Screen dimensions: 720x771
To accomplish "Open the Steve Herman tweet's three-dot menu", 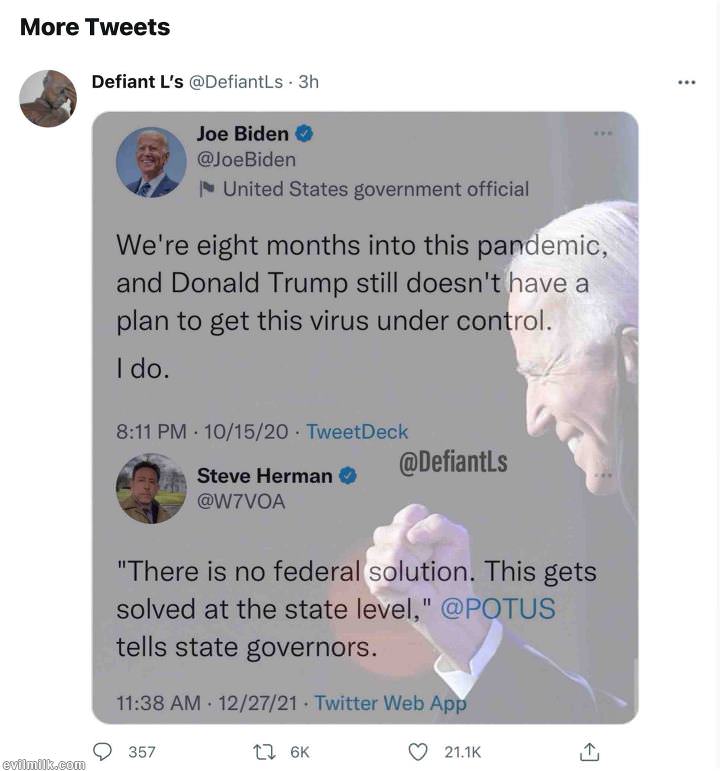I will [x=603, y=476].
